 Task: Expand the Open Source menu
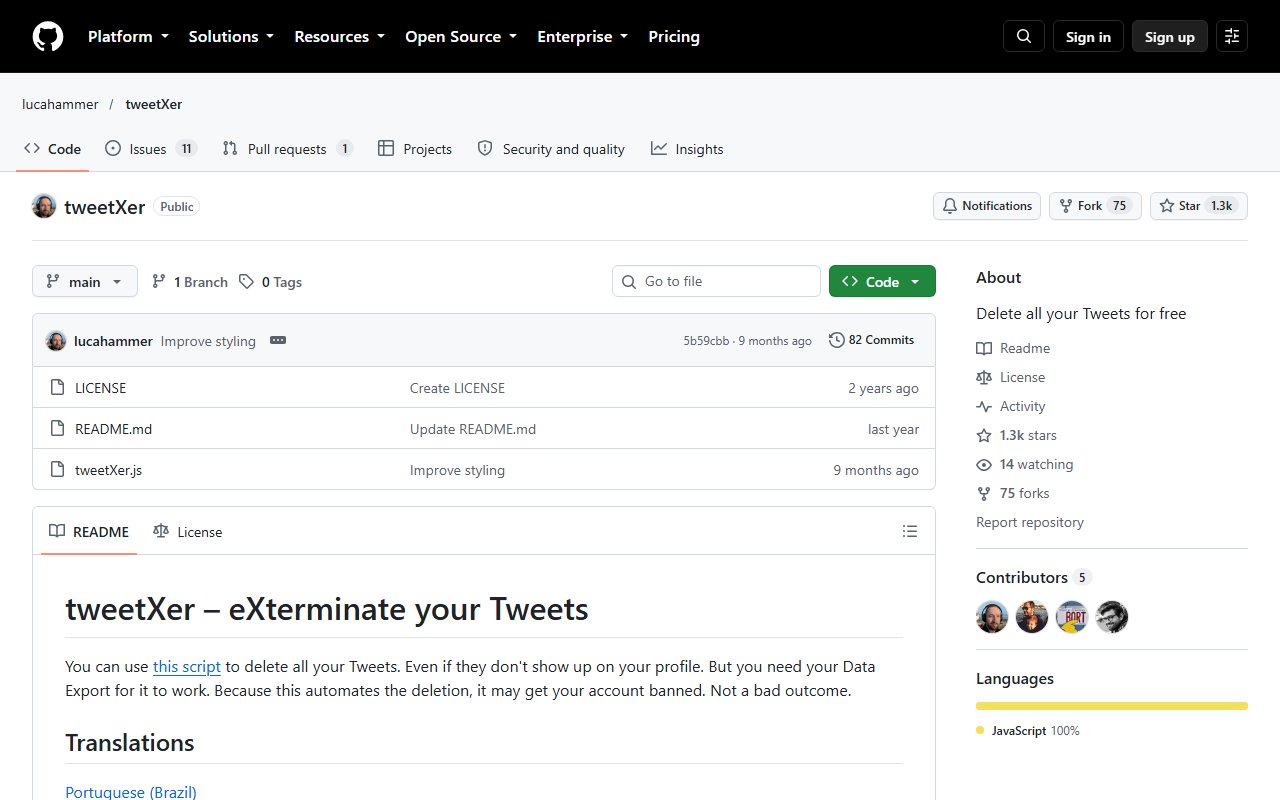coord(461,37)
